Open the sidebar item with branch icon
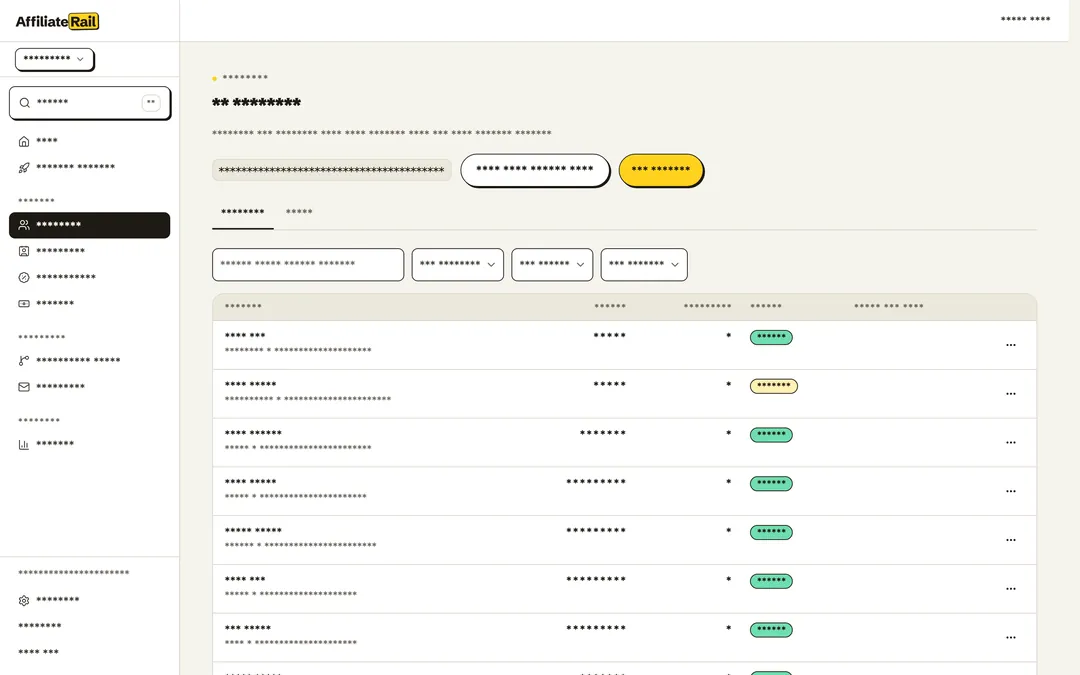Screen dimensions: 1080x675 (90, 361)
